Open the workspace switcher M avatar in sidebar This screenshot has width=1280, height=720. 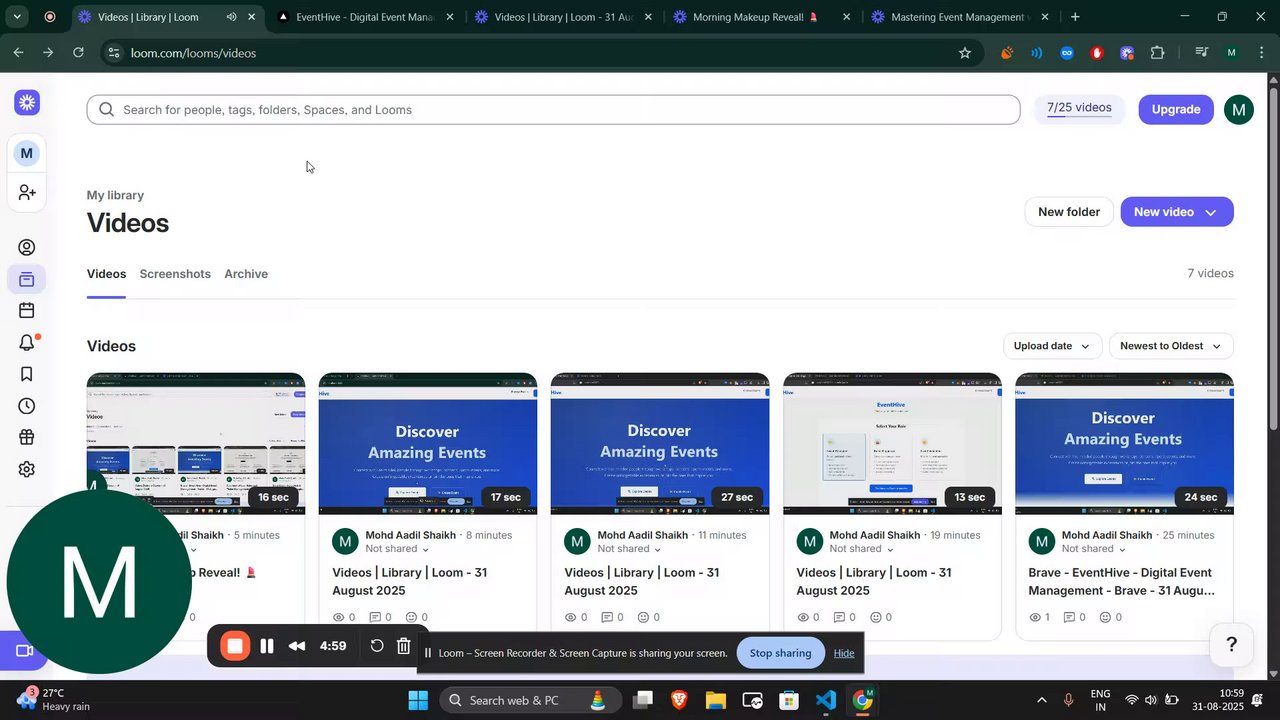click(x=27, y=153)
